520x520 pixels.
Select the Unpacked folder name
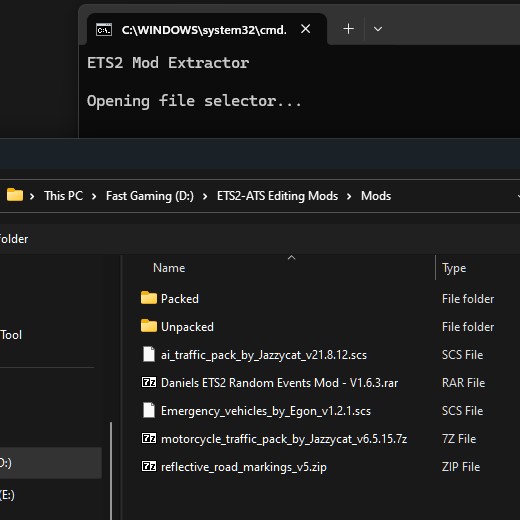pyautogui.click(x=187, y=327)
